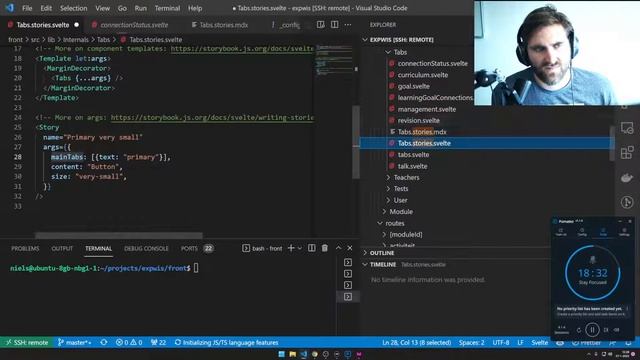Open the Git Graph icon below Docker
This screenshot has width=640, height=360.
click(627, 202)
